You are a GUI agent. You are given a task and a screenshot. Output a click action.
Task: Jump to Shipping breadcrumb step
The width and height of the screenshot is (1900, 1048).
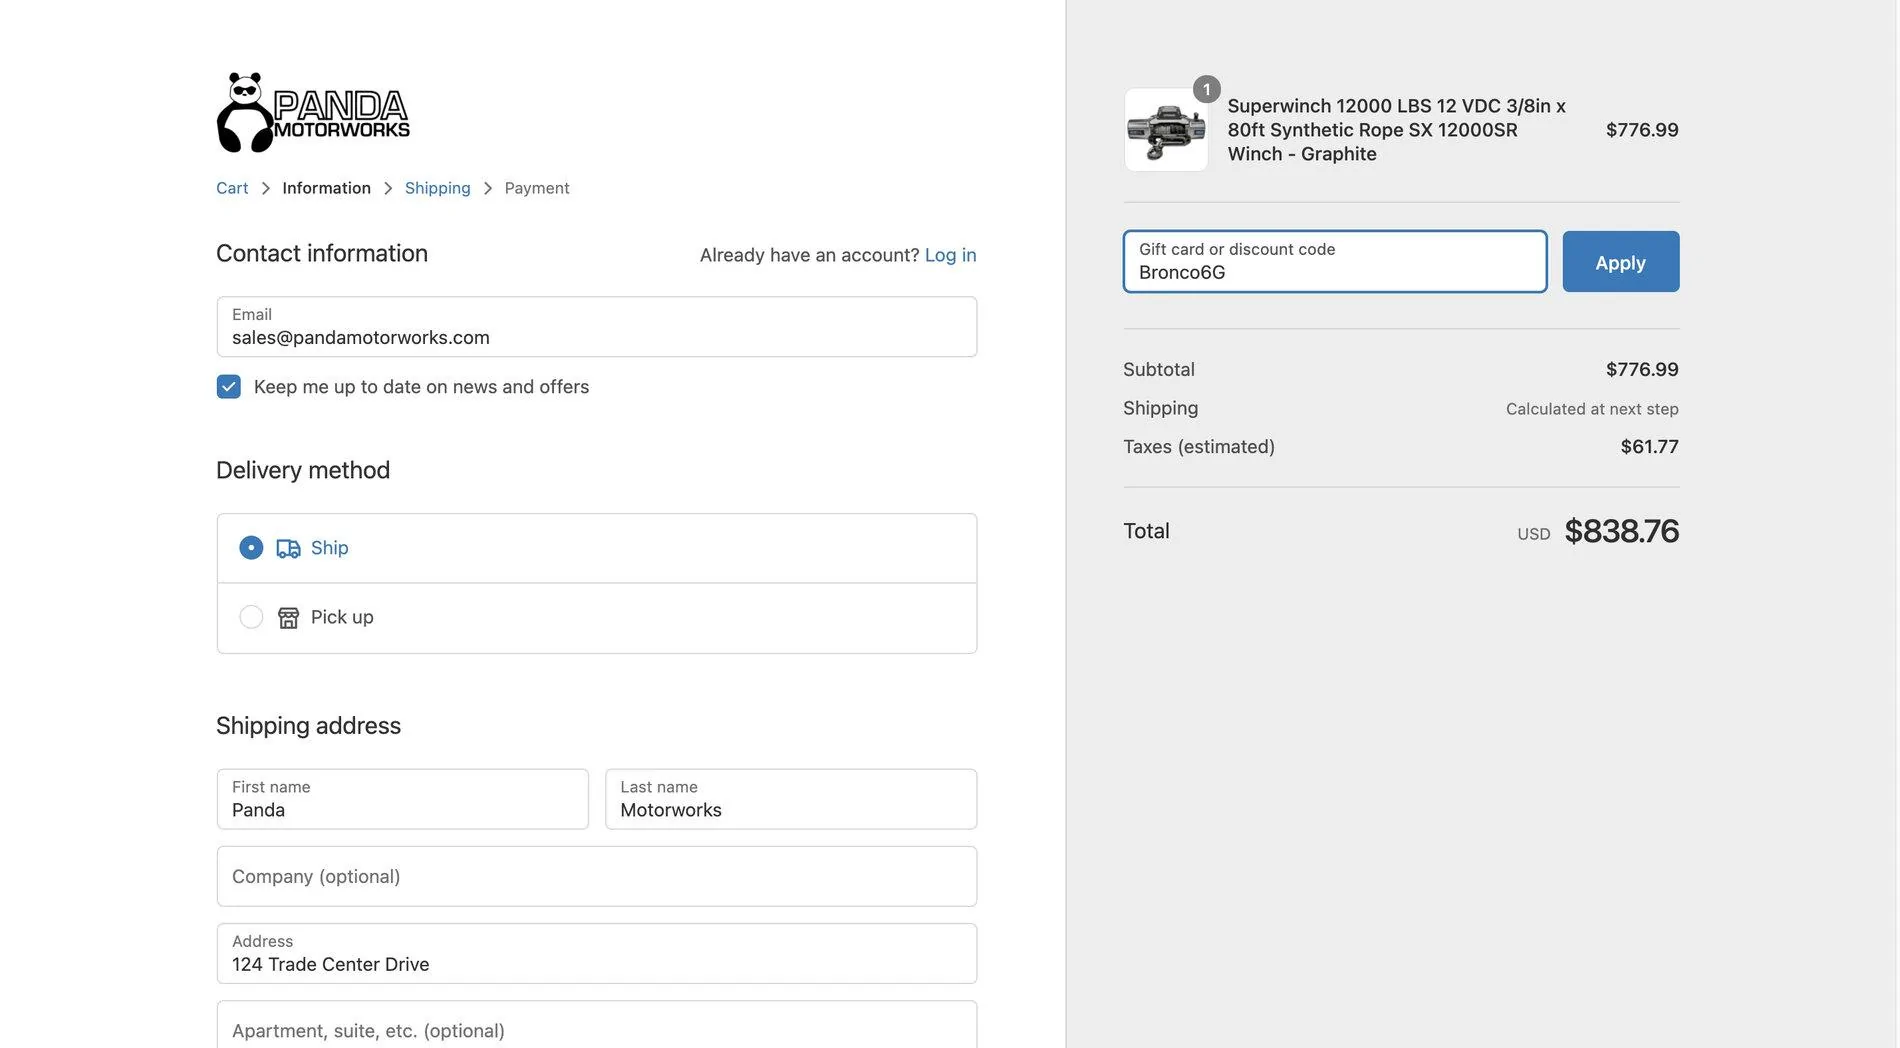(437, 188)
